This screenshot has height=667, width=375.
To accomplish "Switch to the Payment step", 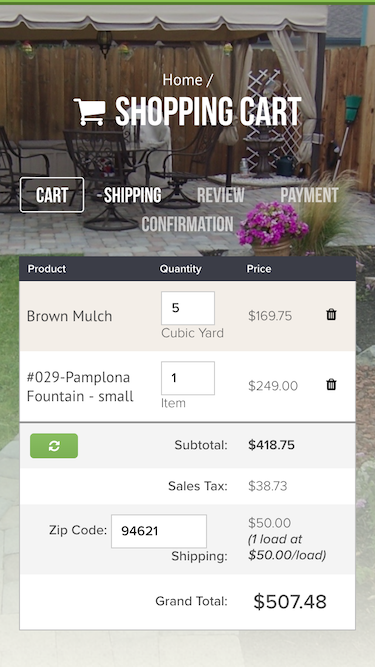I will pyautogui.click(x=309, y=195).
